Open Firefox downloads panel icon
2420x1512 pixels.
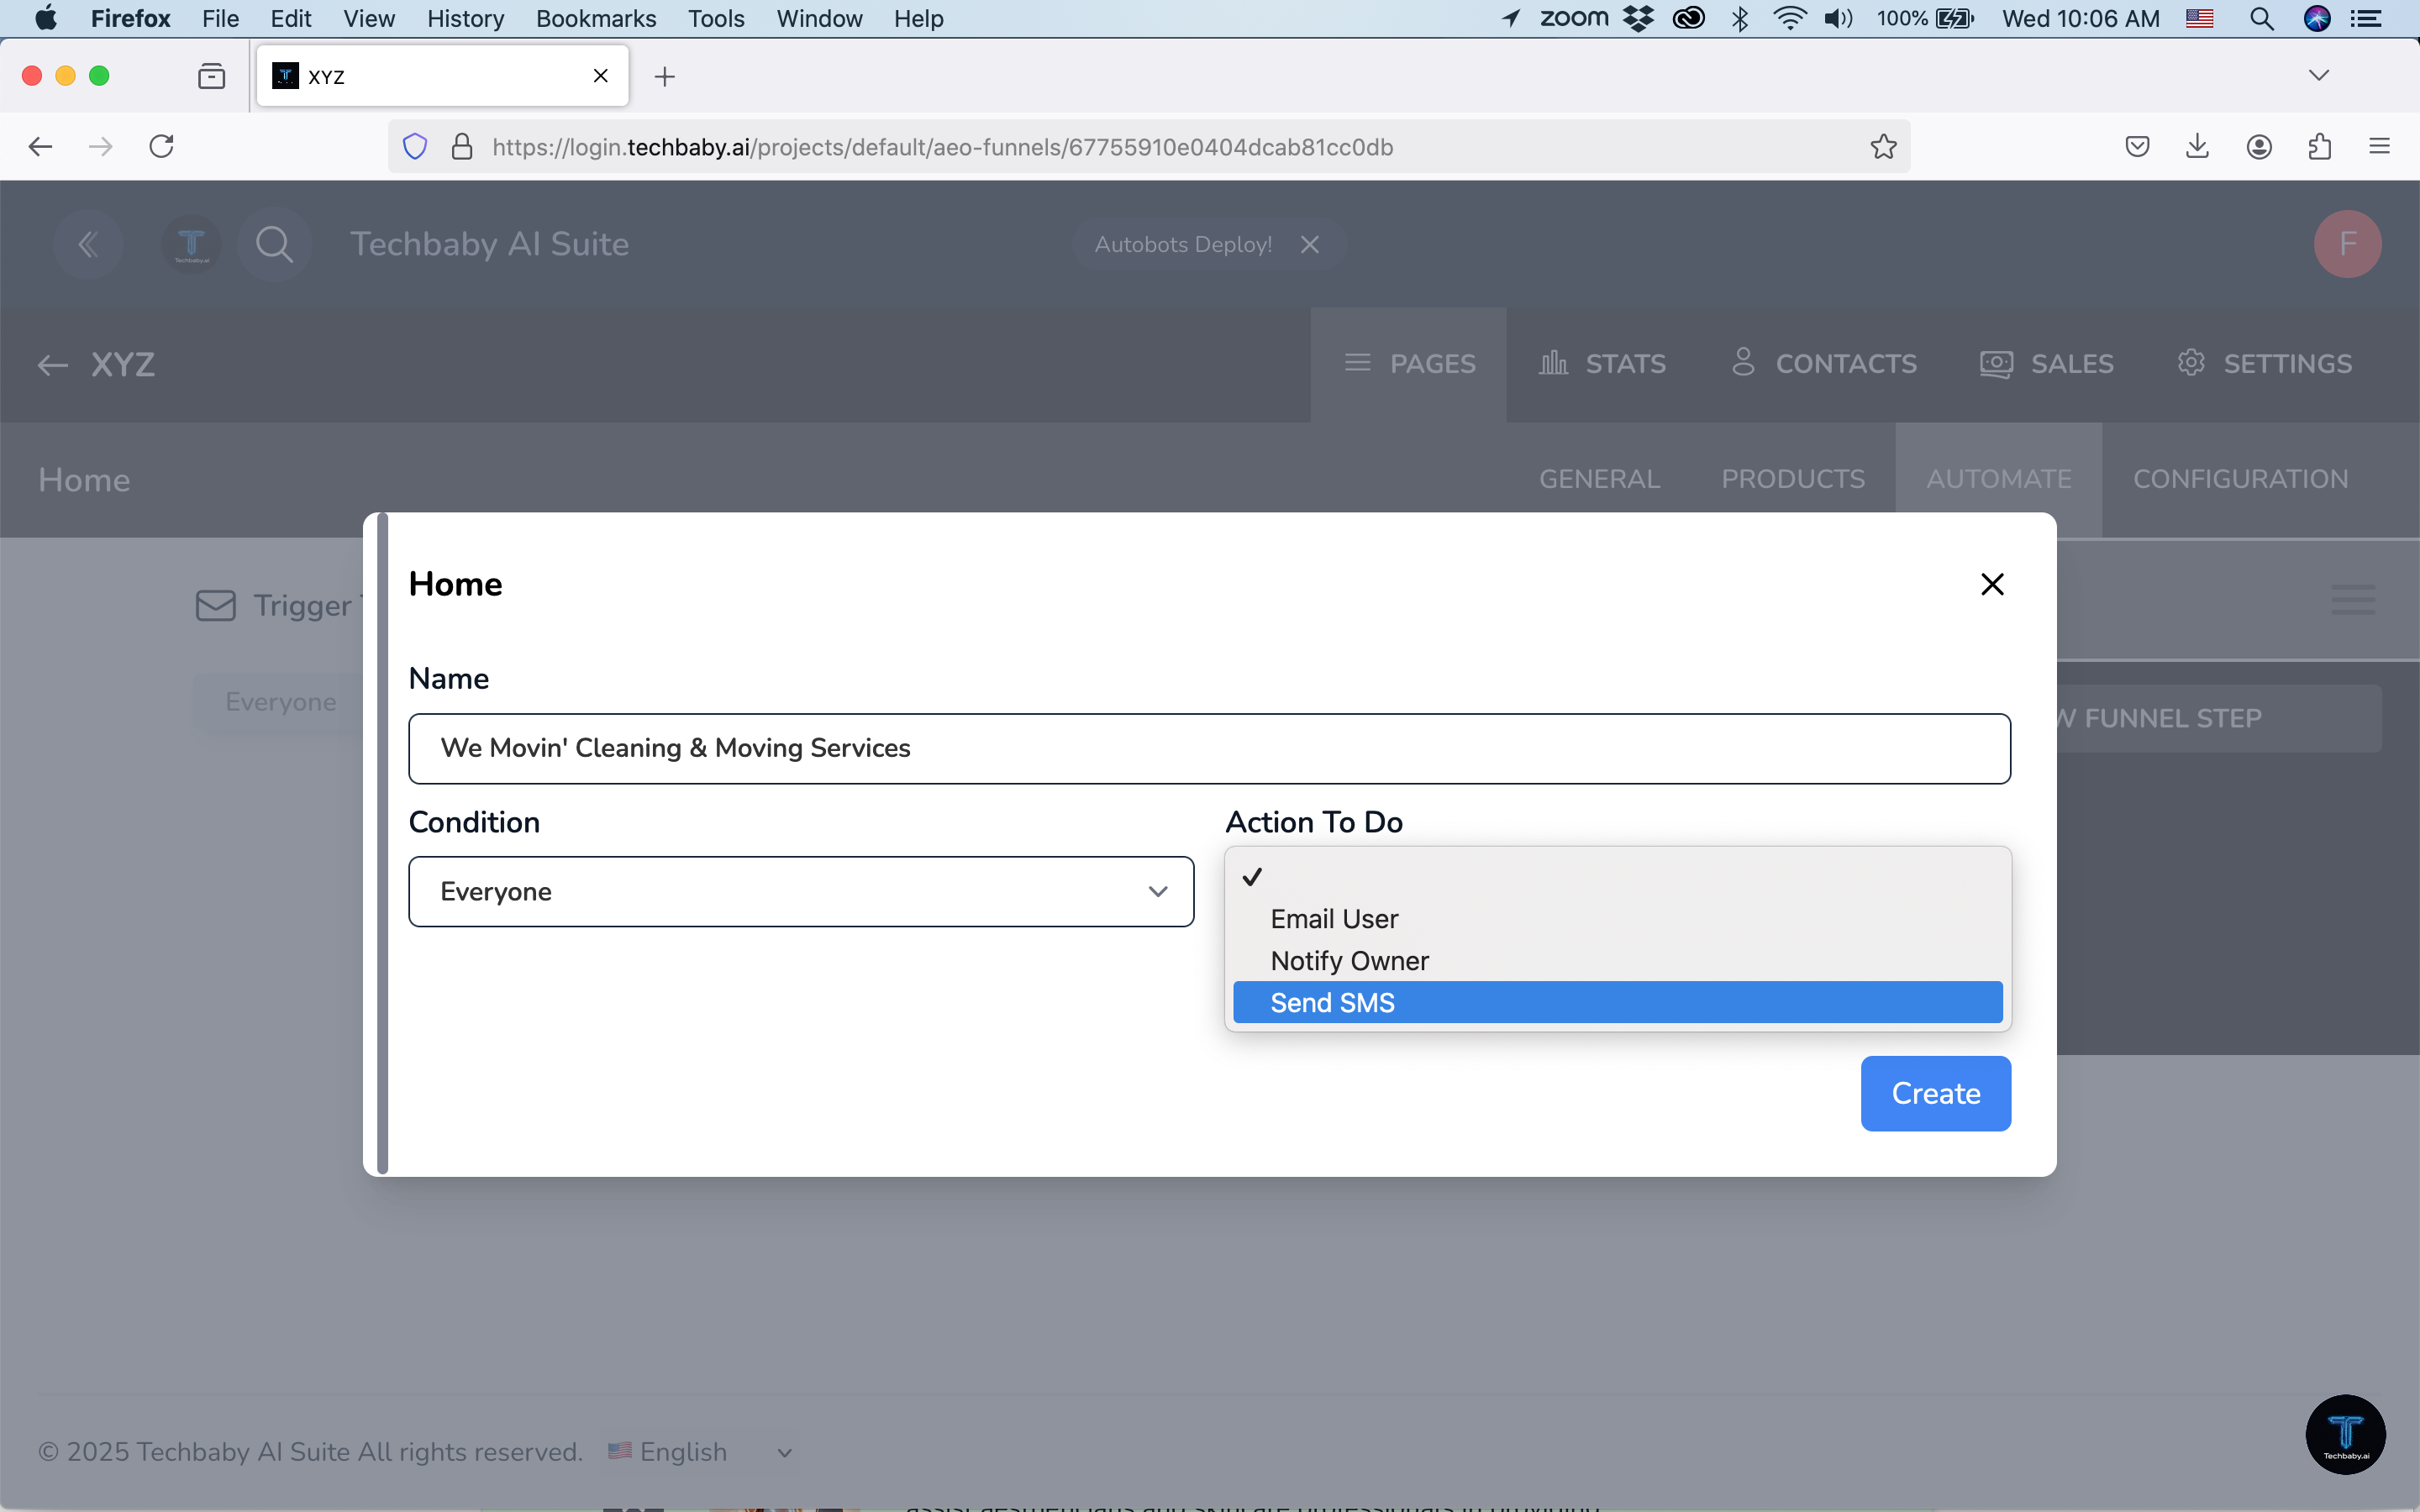pos(2197,147)
